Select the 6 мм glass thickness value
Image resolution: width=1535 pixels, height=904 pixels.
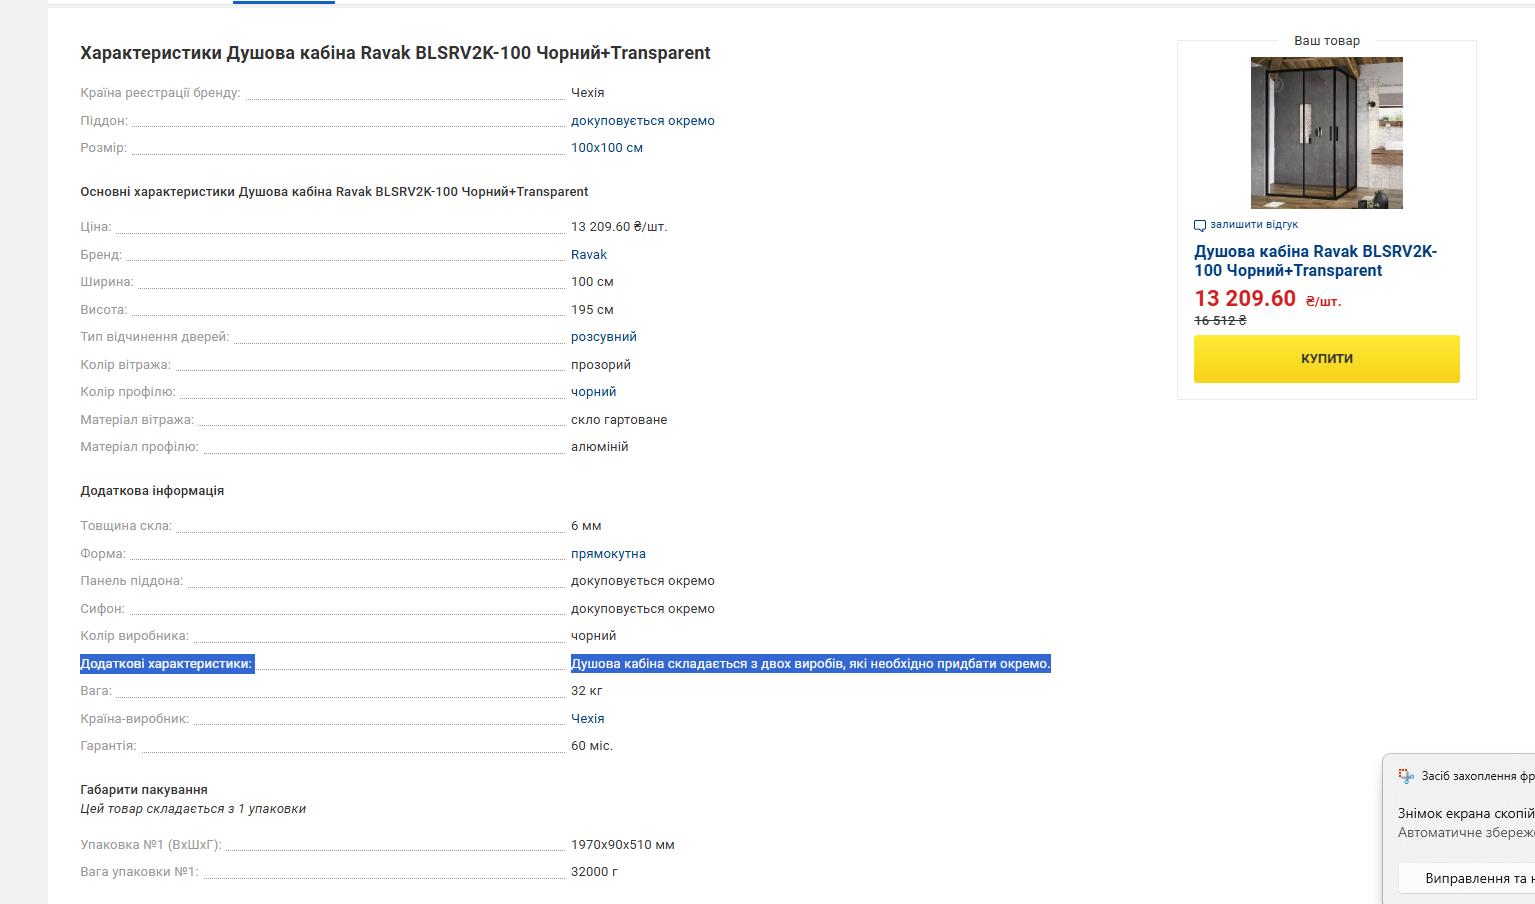(x=586, y=526)
